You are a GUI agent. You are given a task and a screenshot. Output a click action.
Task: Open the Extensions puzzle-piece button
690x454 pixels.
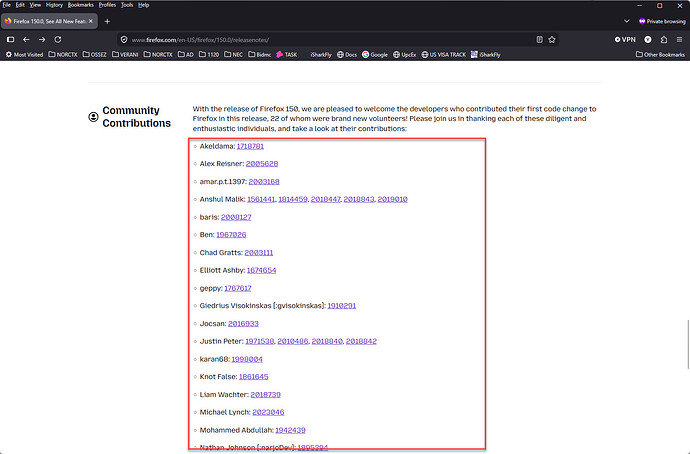[x=664, y=40]
